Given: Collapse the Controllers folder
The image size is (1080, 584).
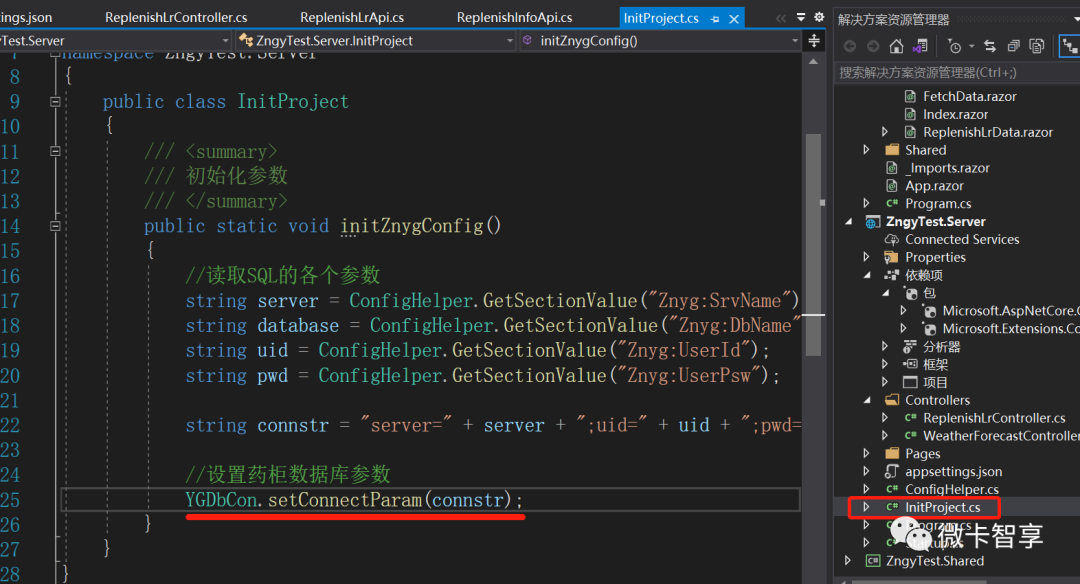Looking at the screenshot, I should tap(866, 400).
